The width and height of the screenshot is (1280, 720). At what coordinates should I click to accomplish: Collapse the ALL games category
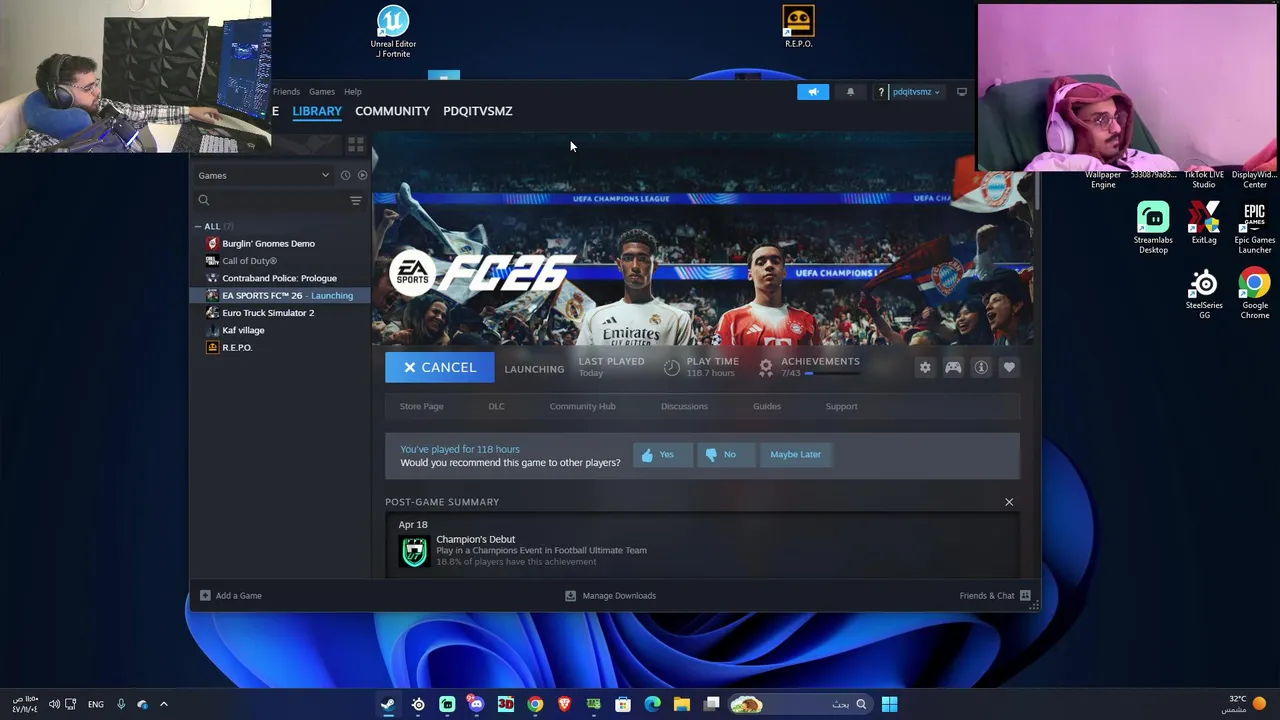pos(198,226)
